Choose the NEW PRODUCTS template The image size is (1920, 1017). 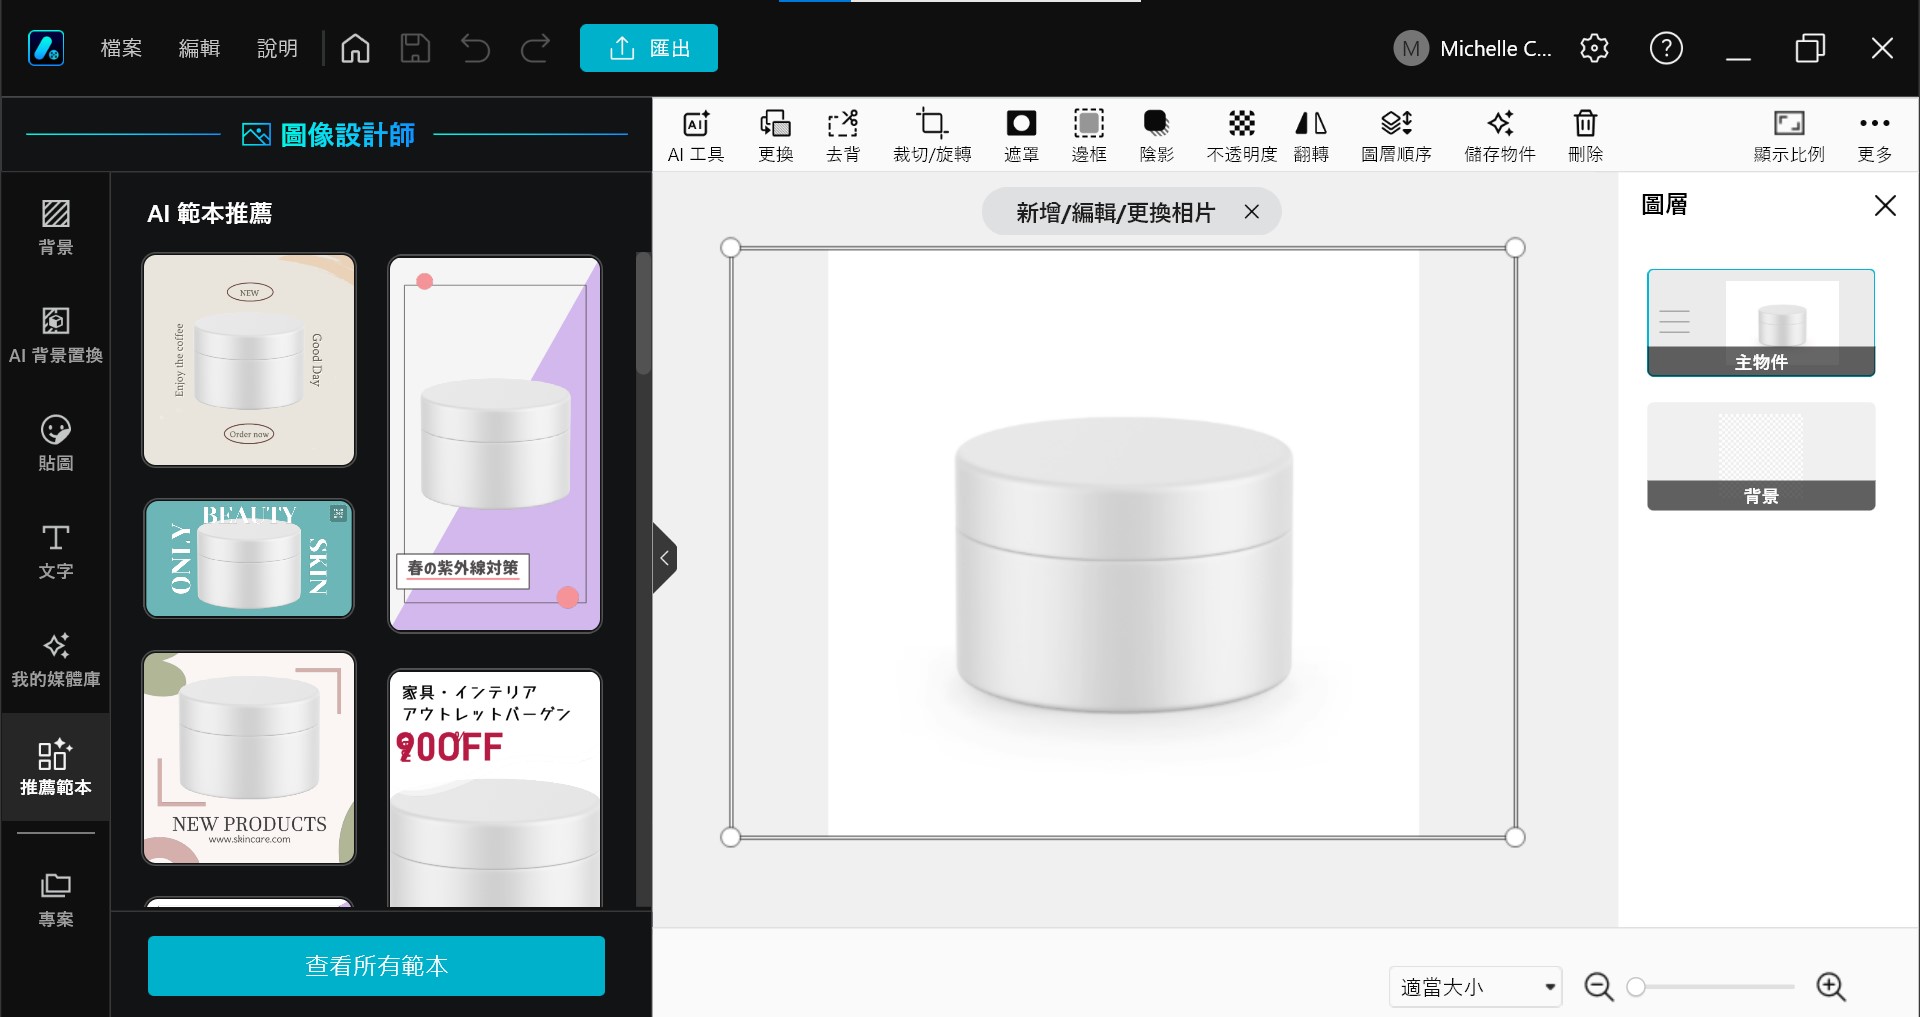click(x=249, y=758)
